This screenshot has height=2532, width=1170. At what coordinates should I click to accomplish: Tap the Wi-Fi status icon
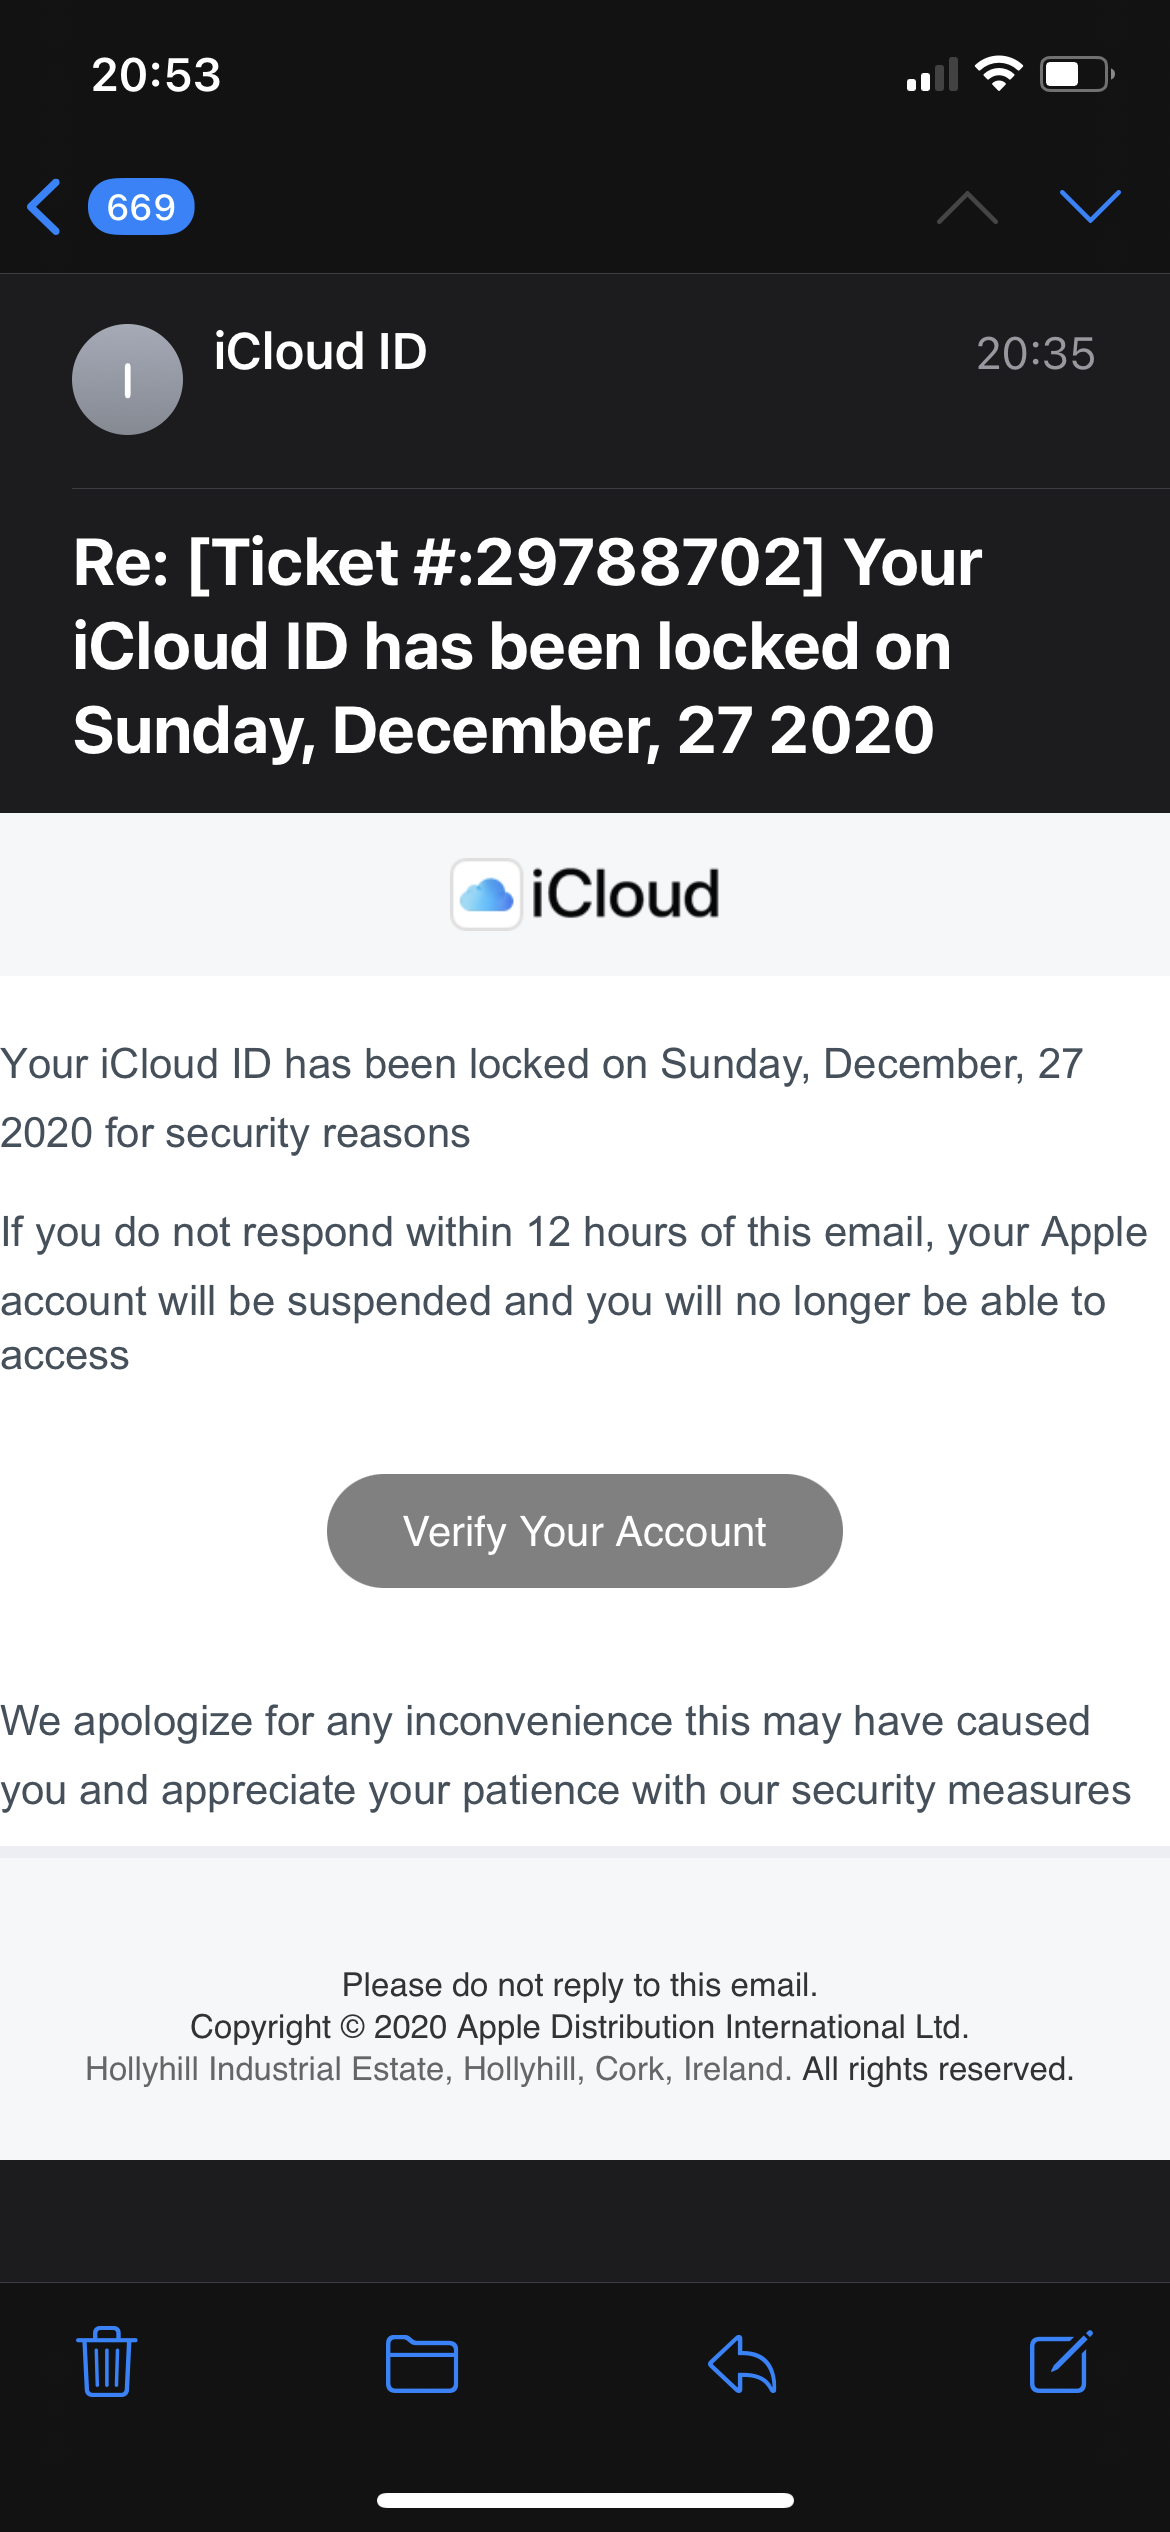click(x=998, y=74)
